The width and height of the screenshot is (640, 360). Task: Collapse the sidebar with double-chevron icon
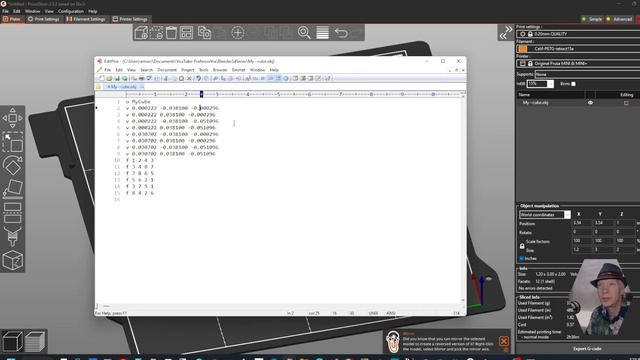click(506, 33)
